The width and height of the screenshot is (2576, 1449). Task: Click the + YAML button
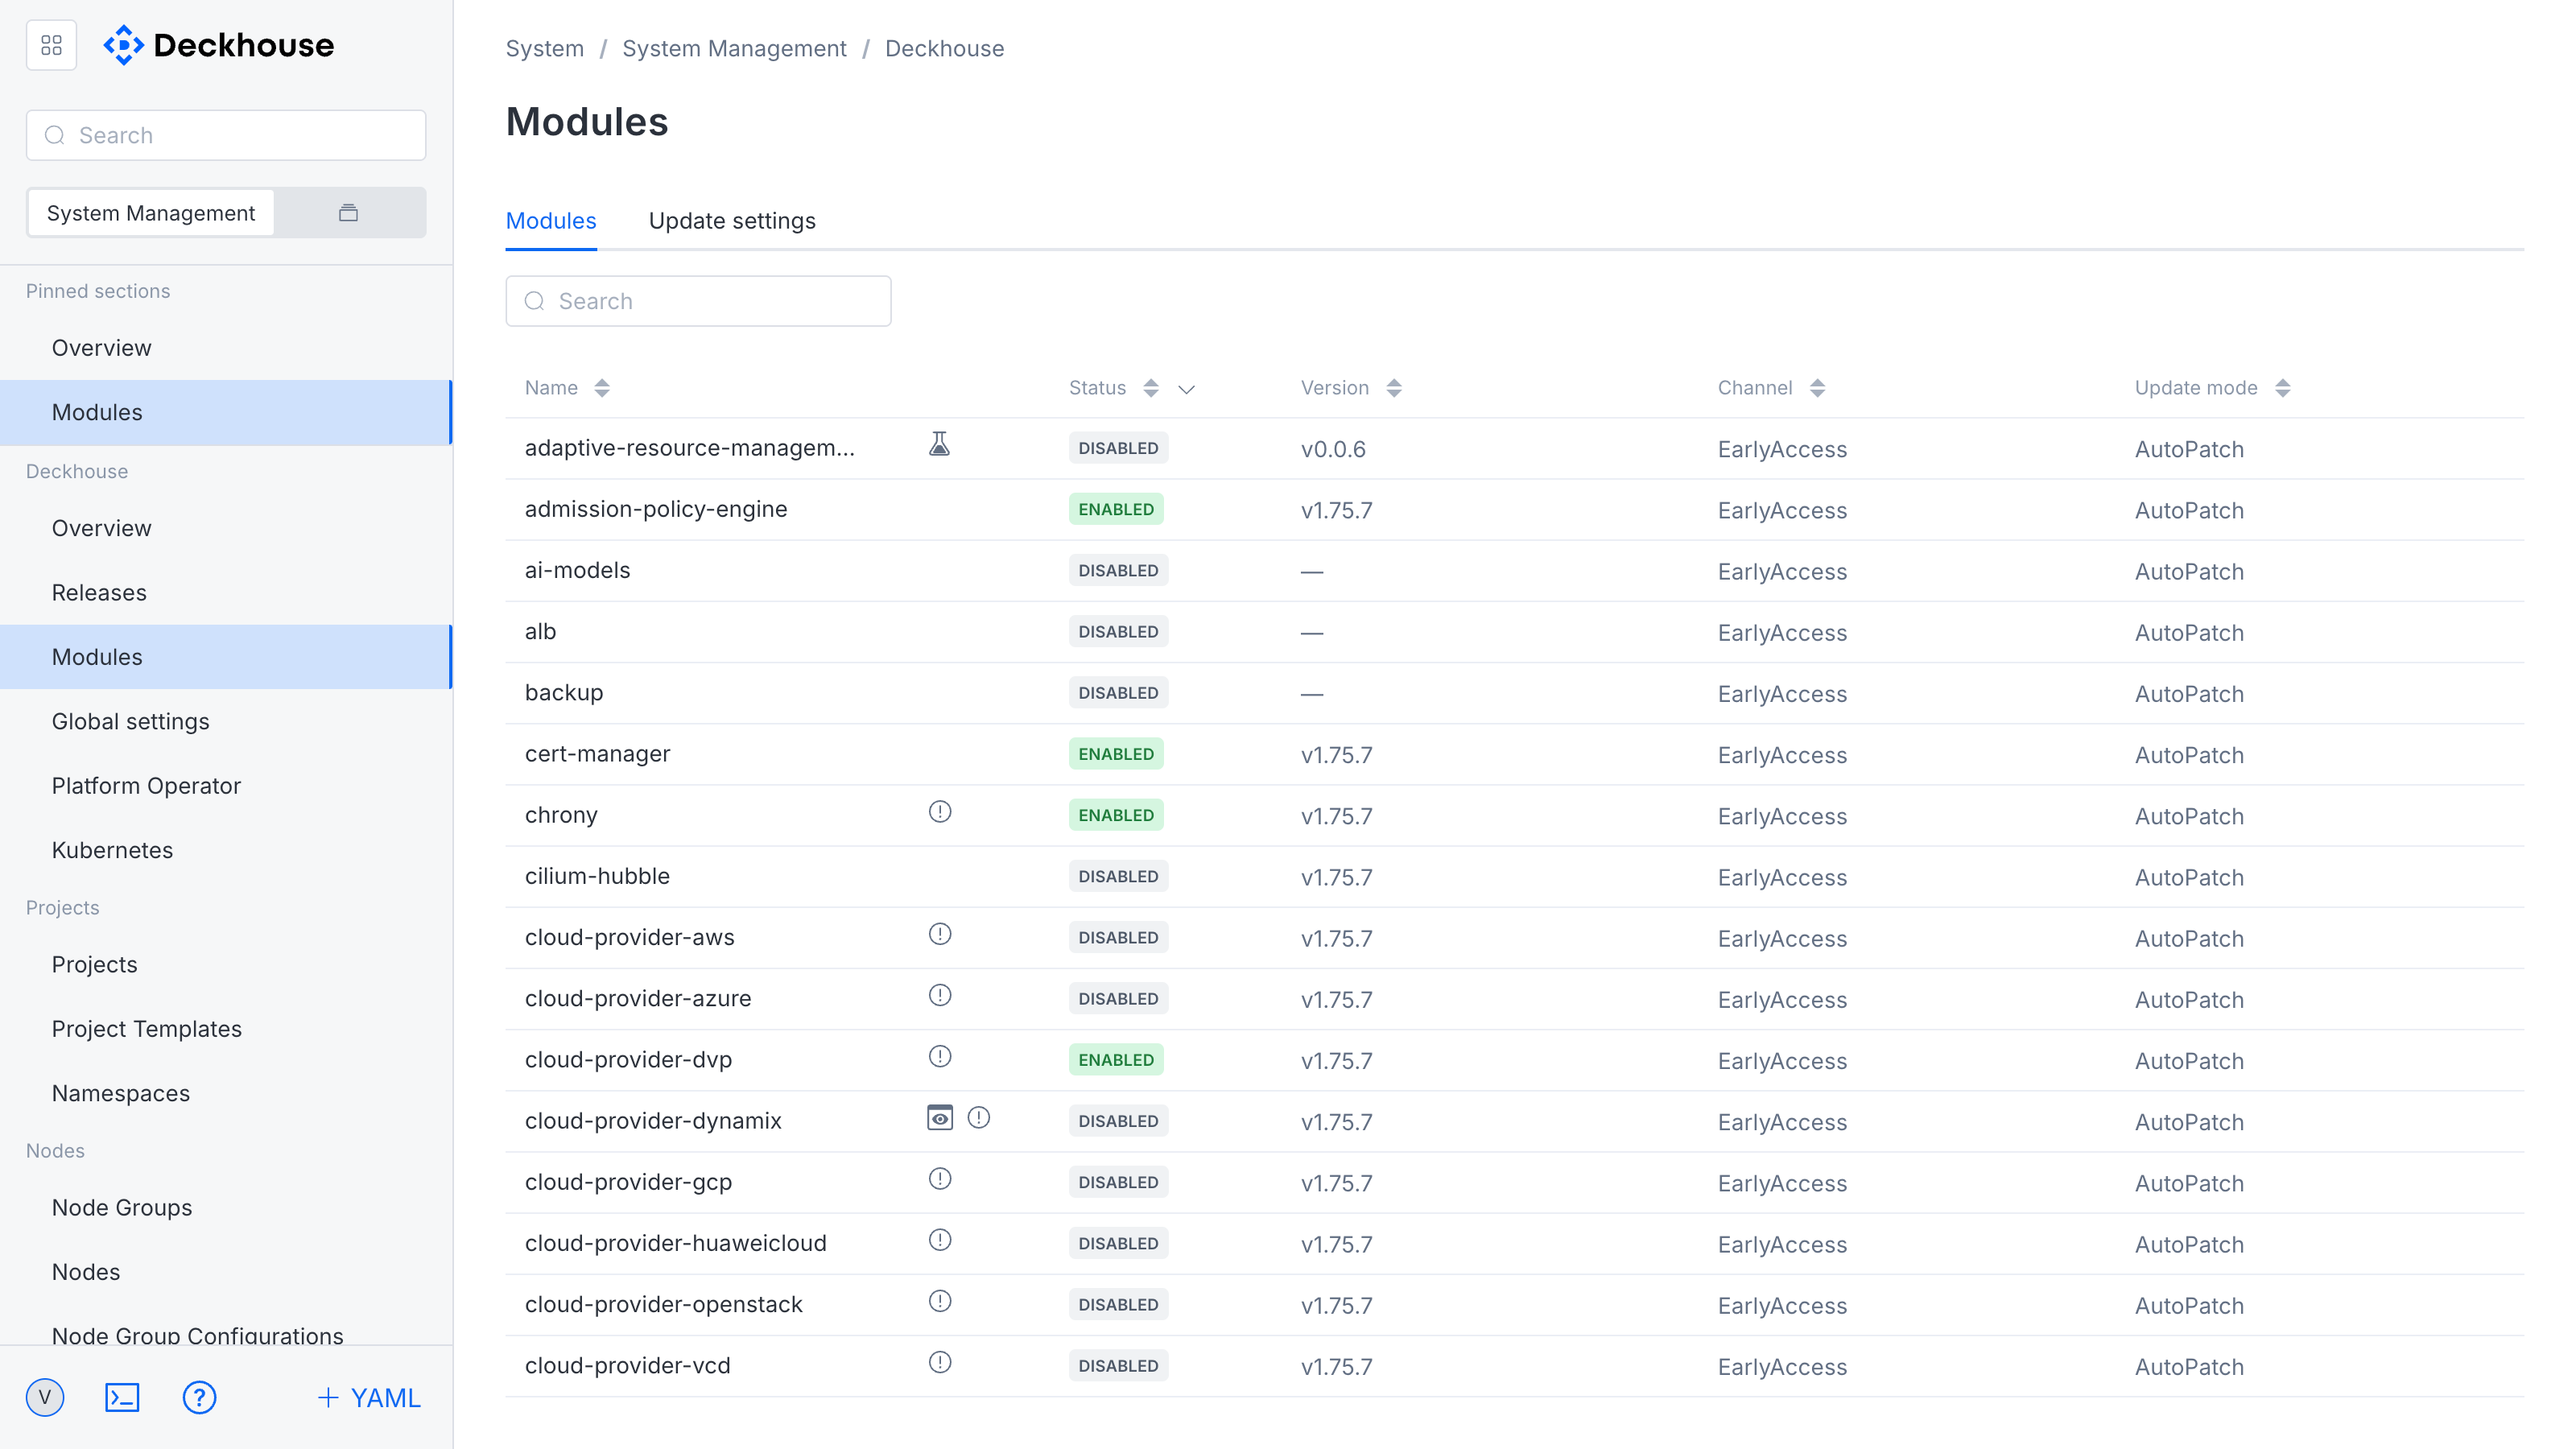[369, 1397]
